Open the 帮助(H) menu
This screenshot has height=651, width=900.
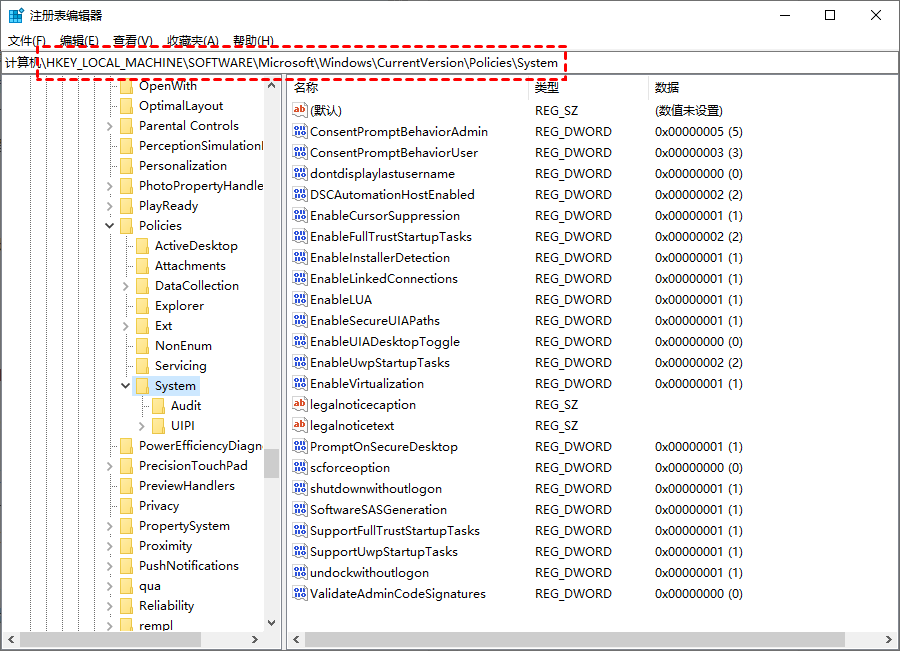pyautogui.click(x=253, y=41)
